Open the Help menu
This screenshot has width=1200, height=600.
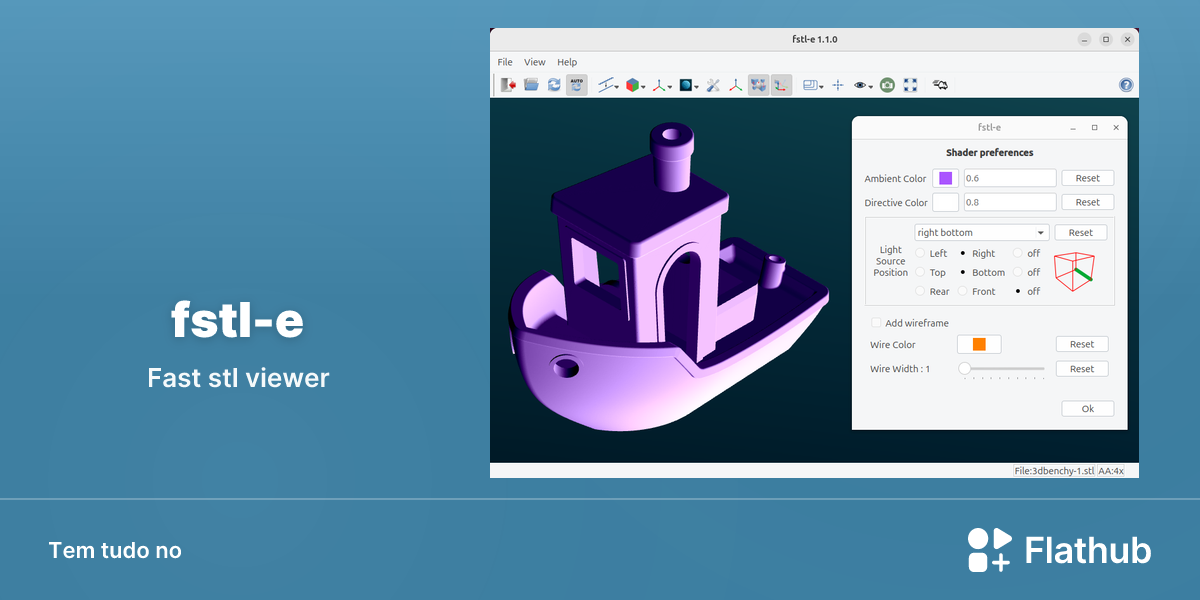(x=567, y=62)
